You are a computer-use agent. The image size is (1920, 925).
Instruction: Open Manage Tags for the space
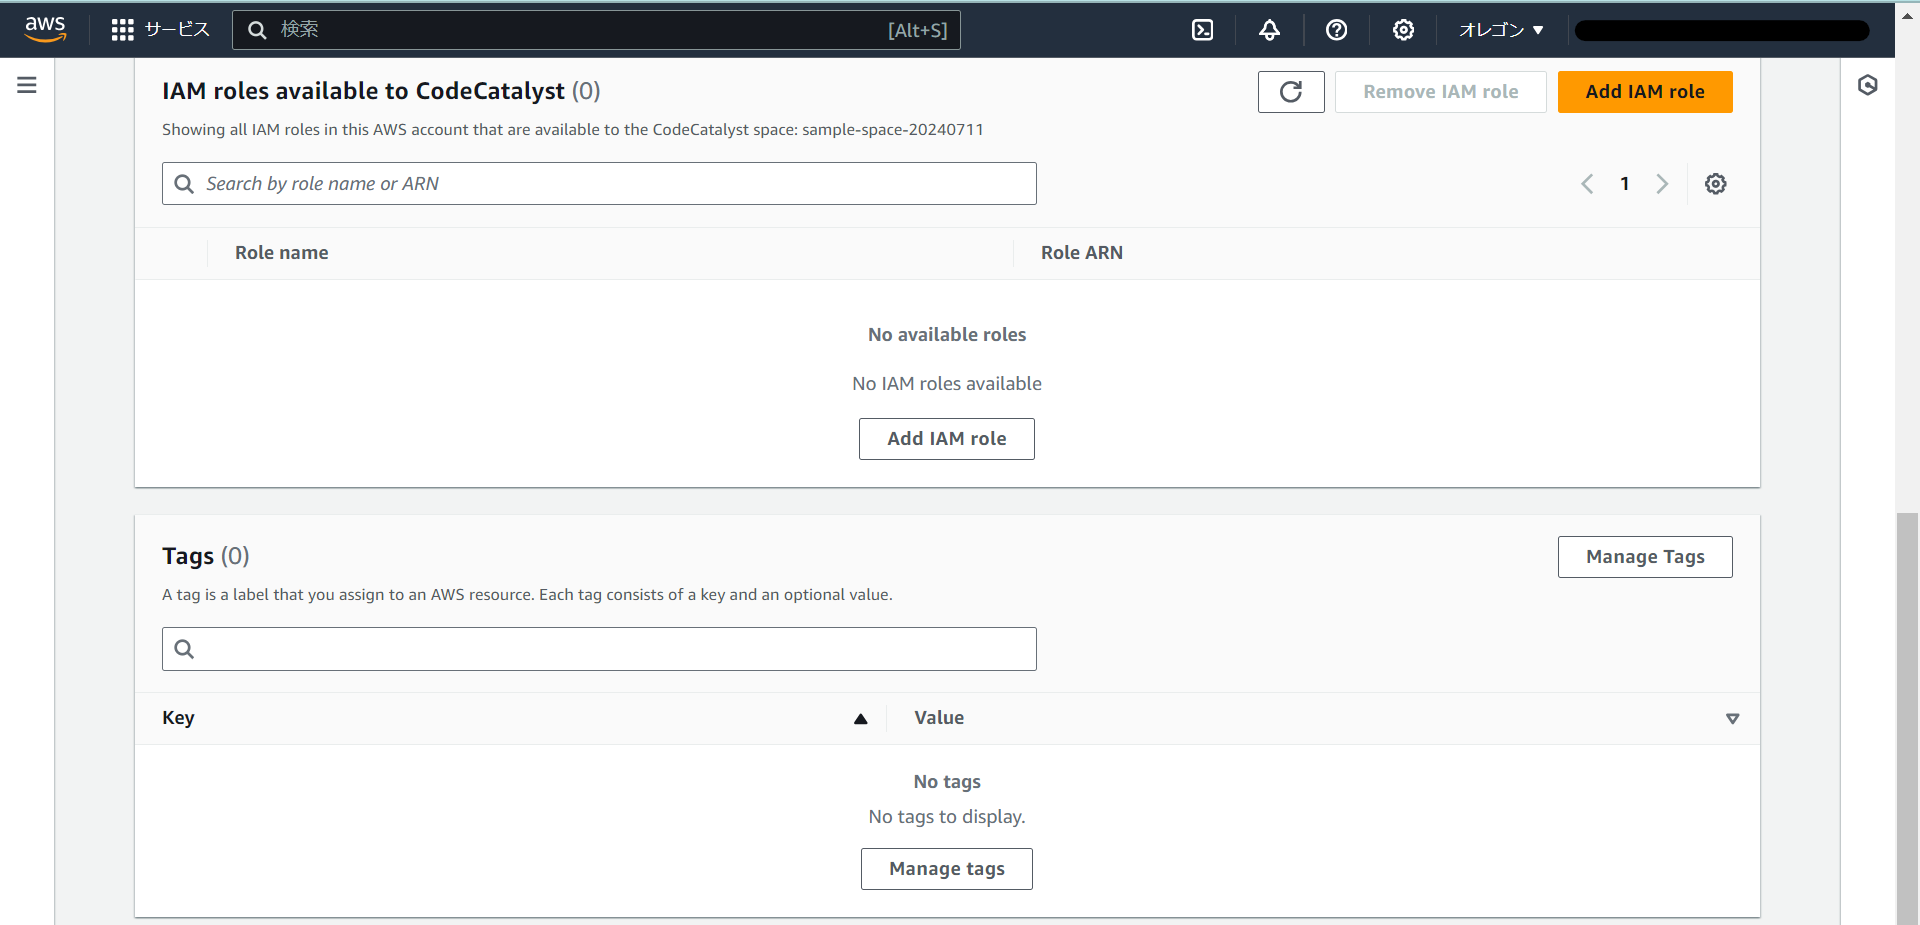click(x=1644, y=556)
